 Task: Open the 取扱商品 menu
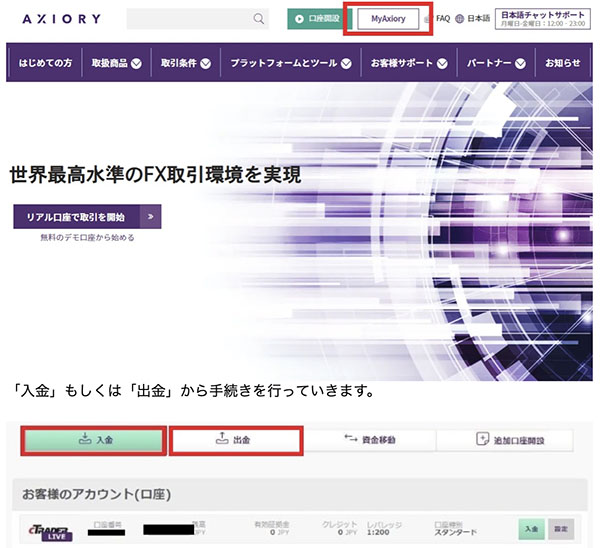click(109, 63)
